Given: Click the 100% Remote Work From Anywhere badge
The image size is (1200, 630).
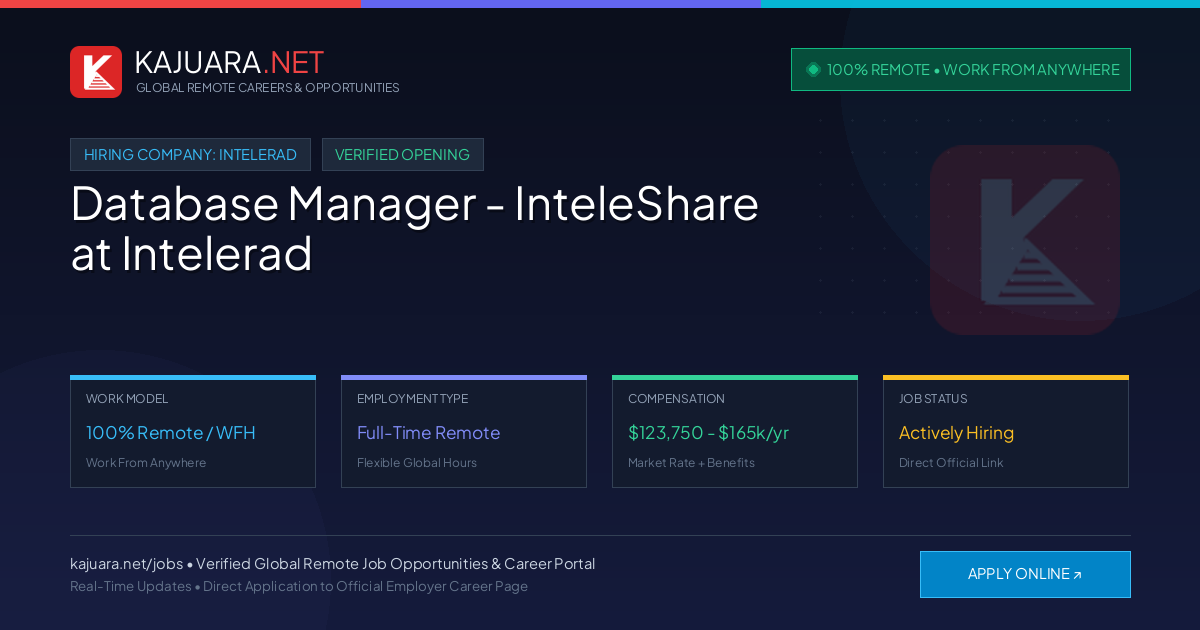Looking at the screenshot, I should (961, 70).
